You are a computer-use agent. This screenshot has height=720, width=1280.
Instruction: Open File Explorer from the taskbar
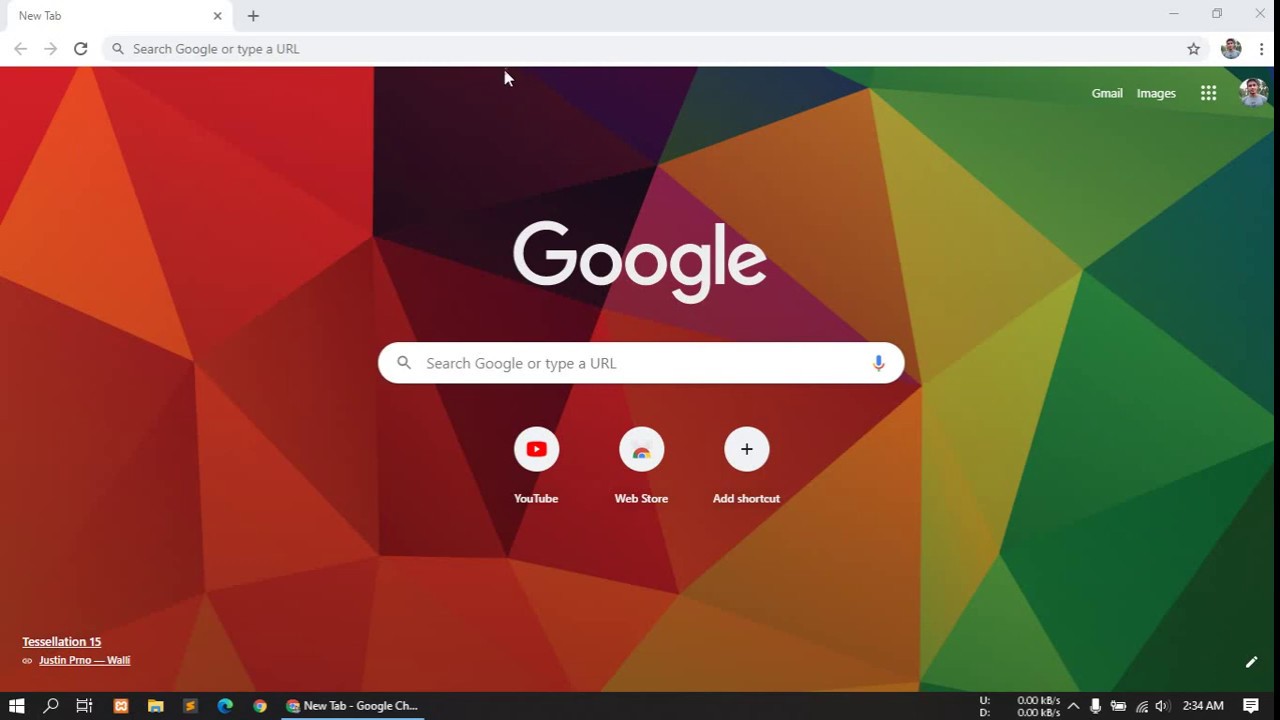click(155, 706)
